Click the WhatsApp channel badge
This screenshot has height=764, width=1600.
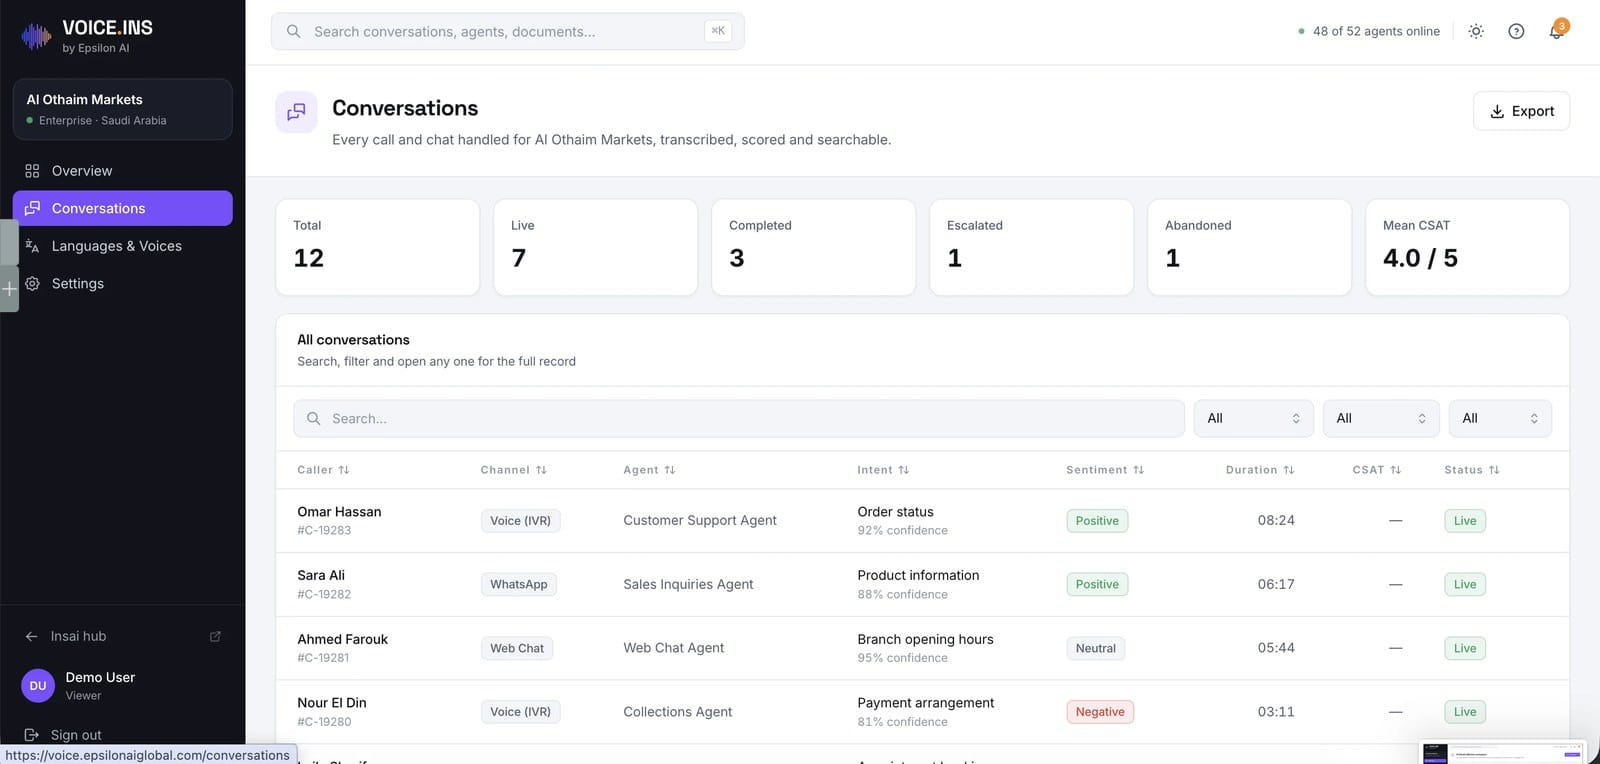[518, 584]
